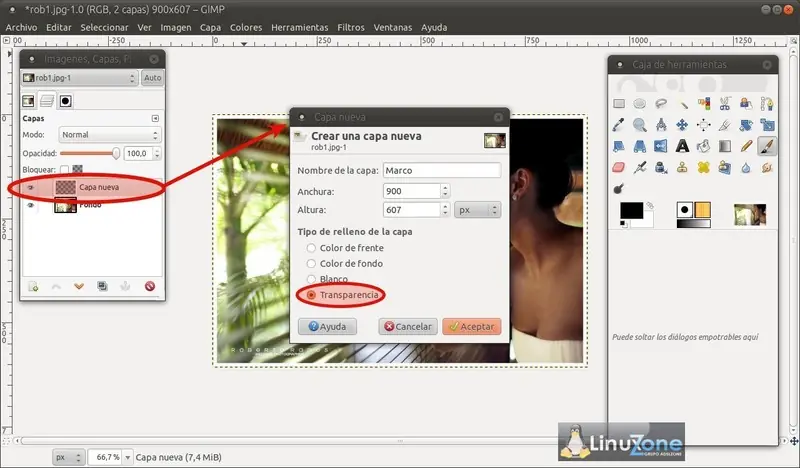Screen dimensions: 800x468
Task: Select the Fuzzy Select wand tool
Action: tap(683, 104)
